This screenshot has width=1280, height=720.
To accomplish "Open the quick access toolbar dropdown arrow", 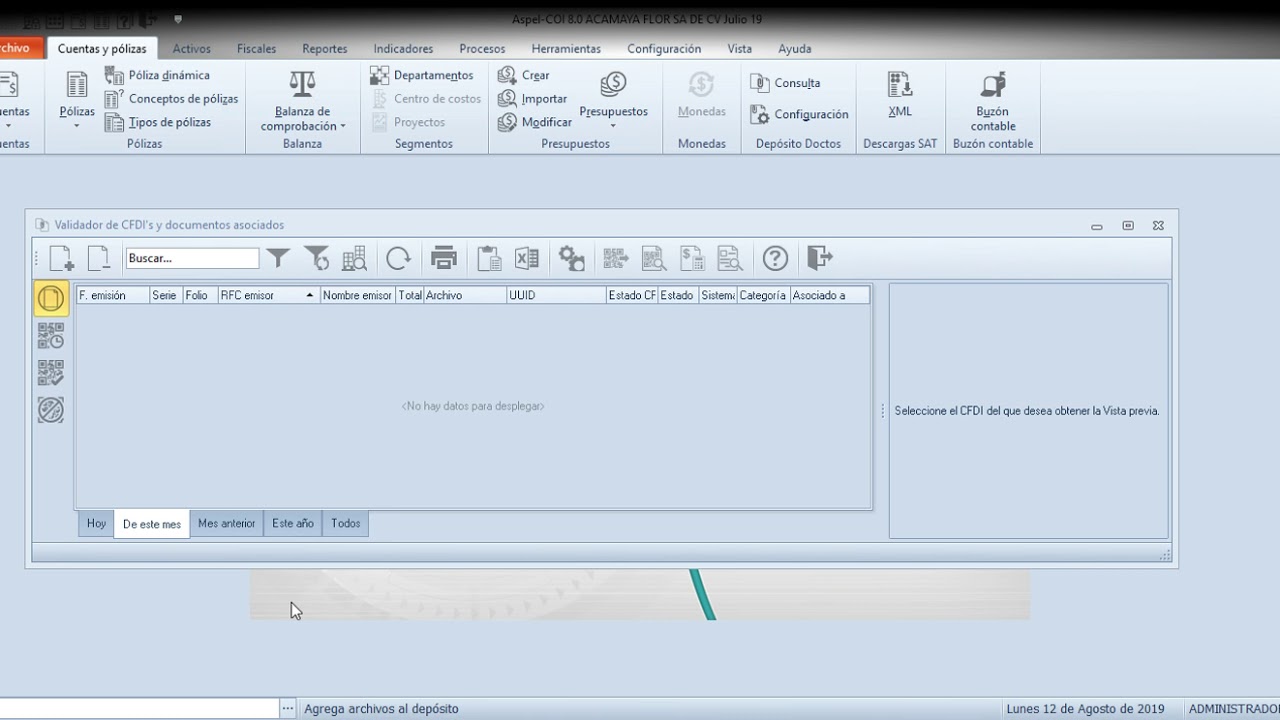I will (x=178, y=18).
